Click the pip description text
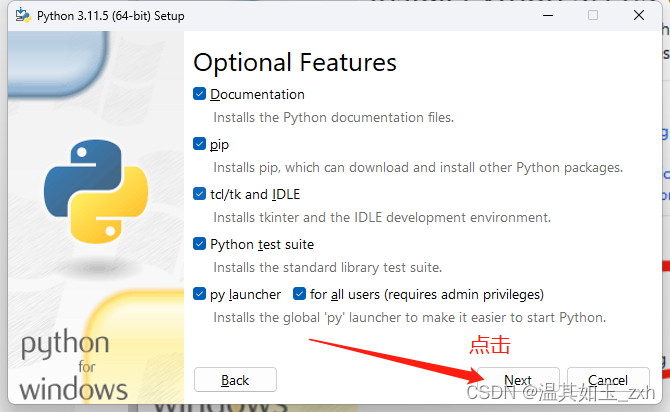 (418, 167)
